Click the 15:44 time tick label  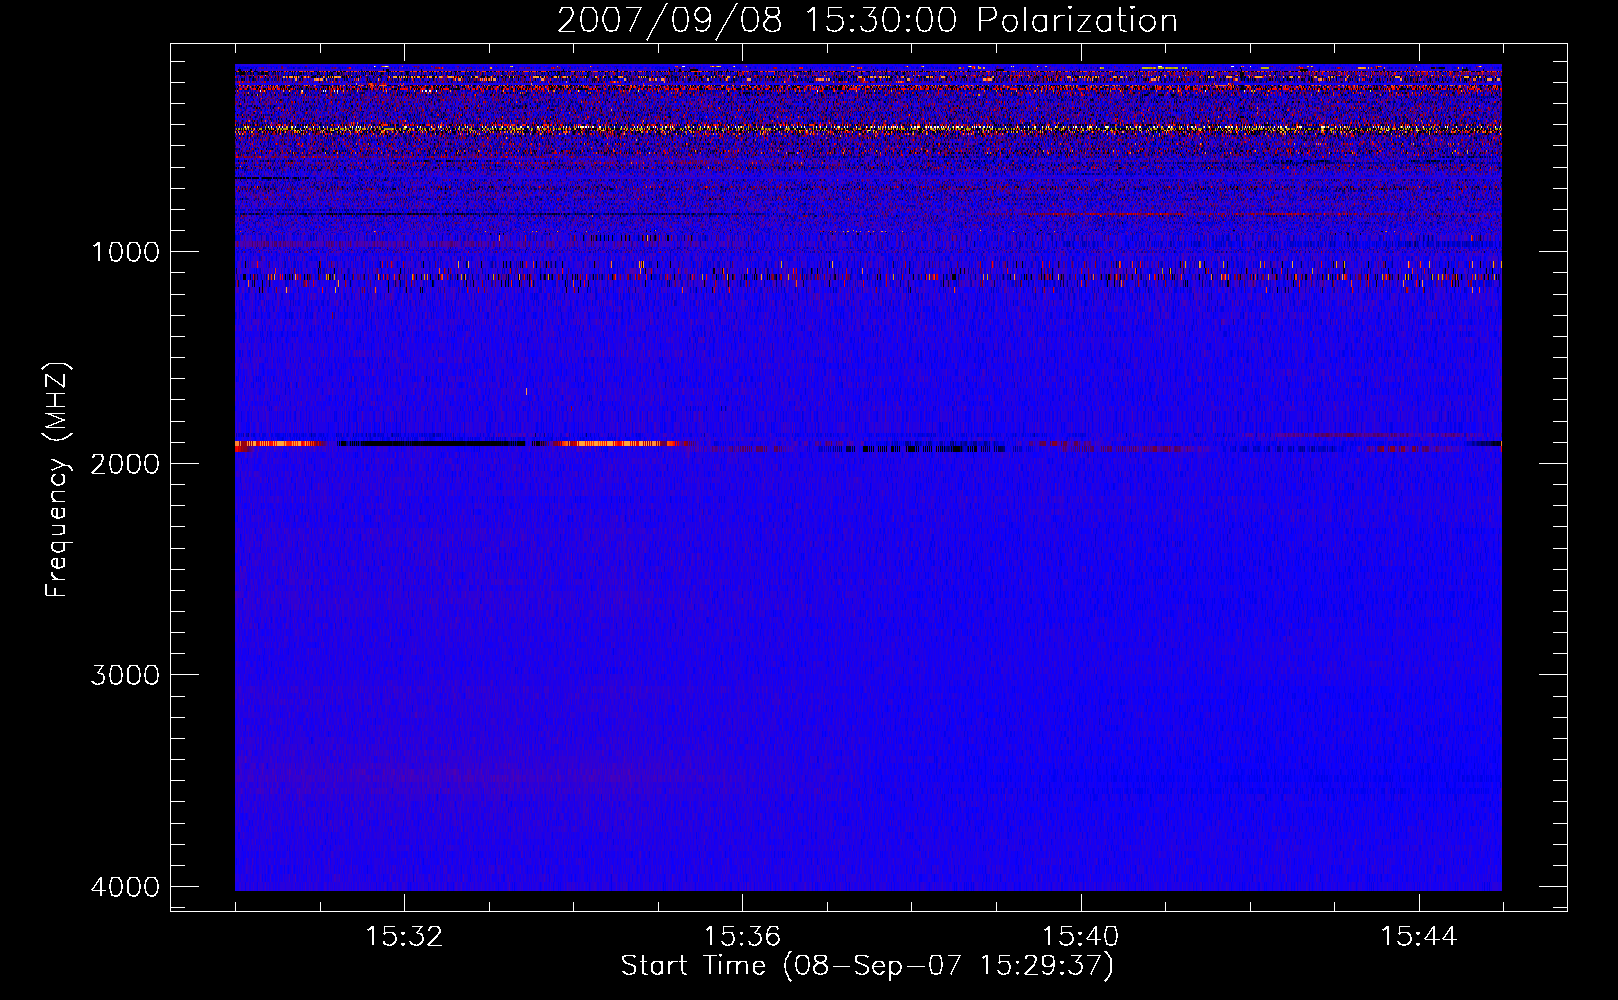click(1419, 937)
